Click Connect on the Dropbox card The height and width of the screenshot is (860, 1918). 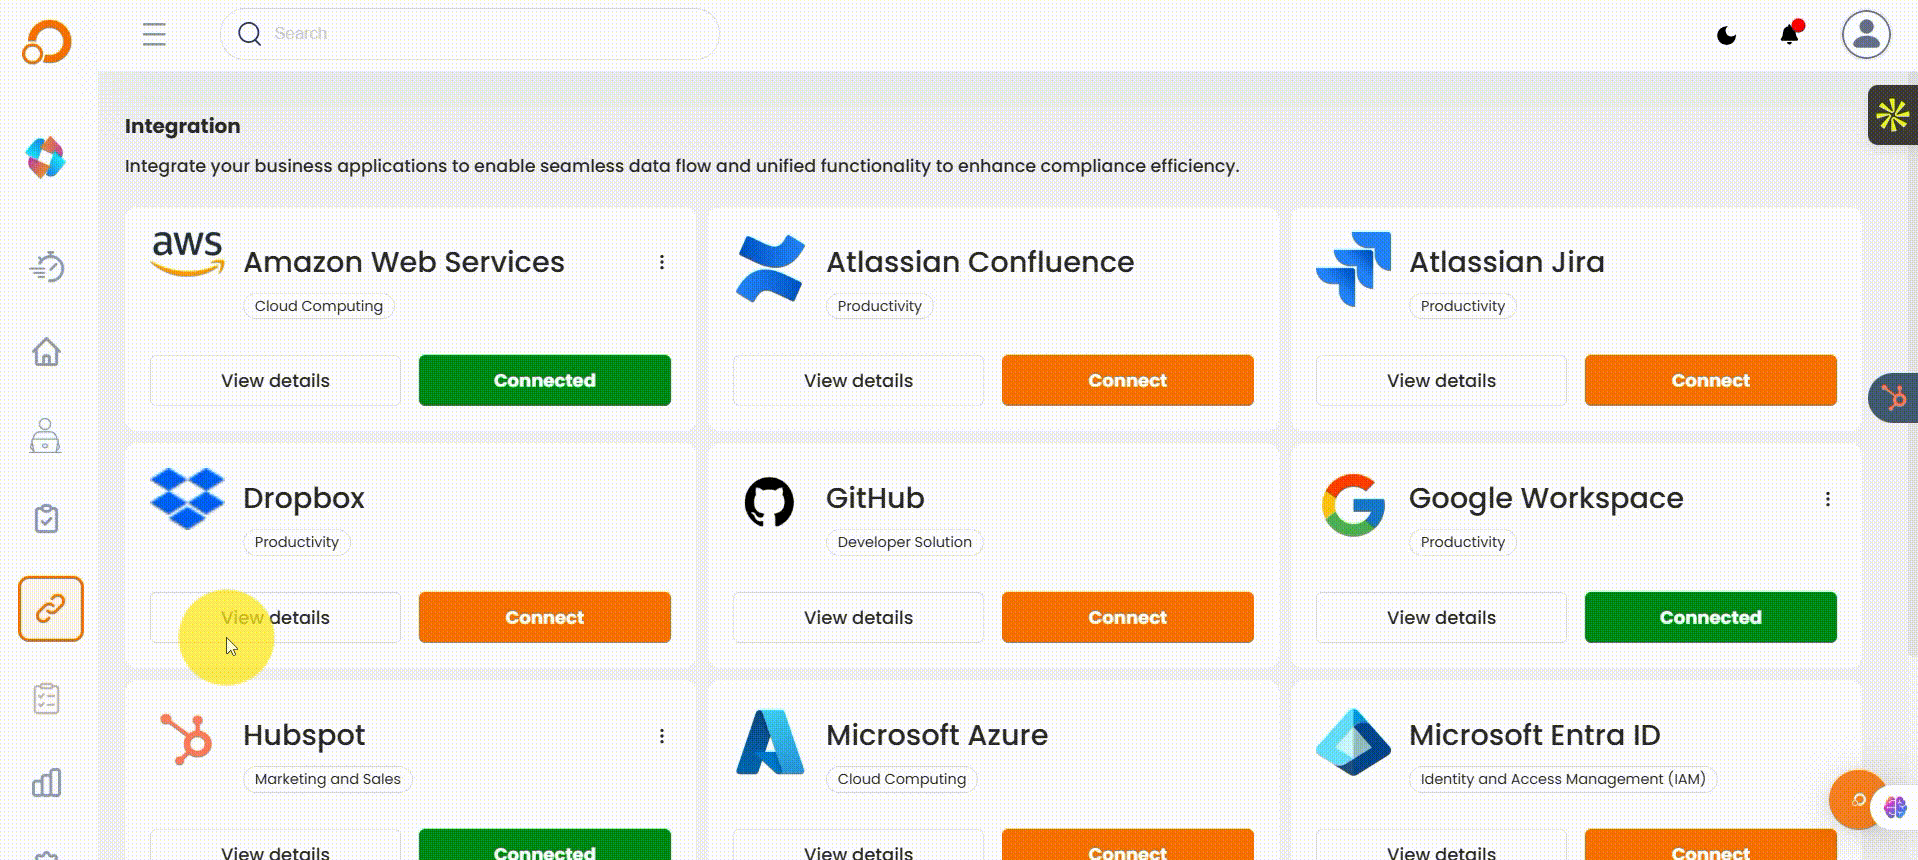point(544,617)
